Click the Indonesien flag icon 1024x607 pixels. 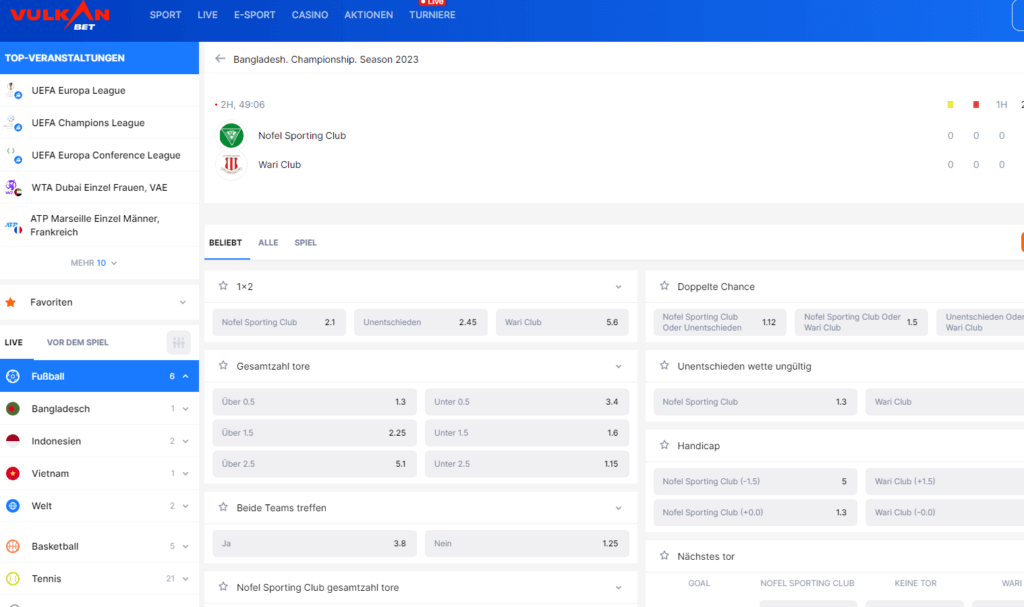pyautogui.click(x=13, y=441)
